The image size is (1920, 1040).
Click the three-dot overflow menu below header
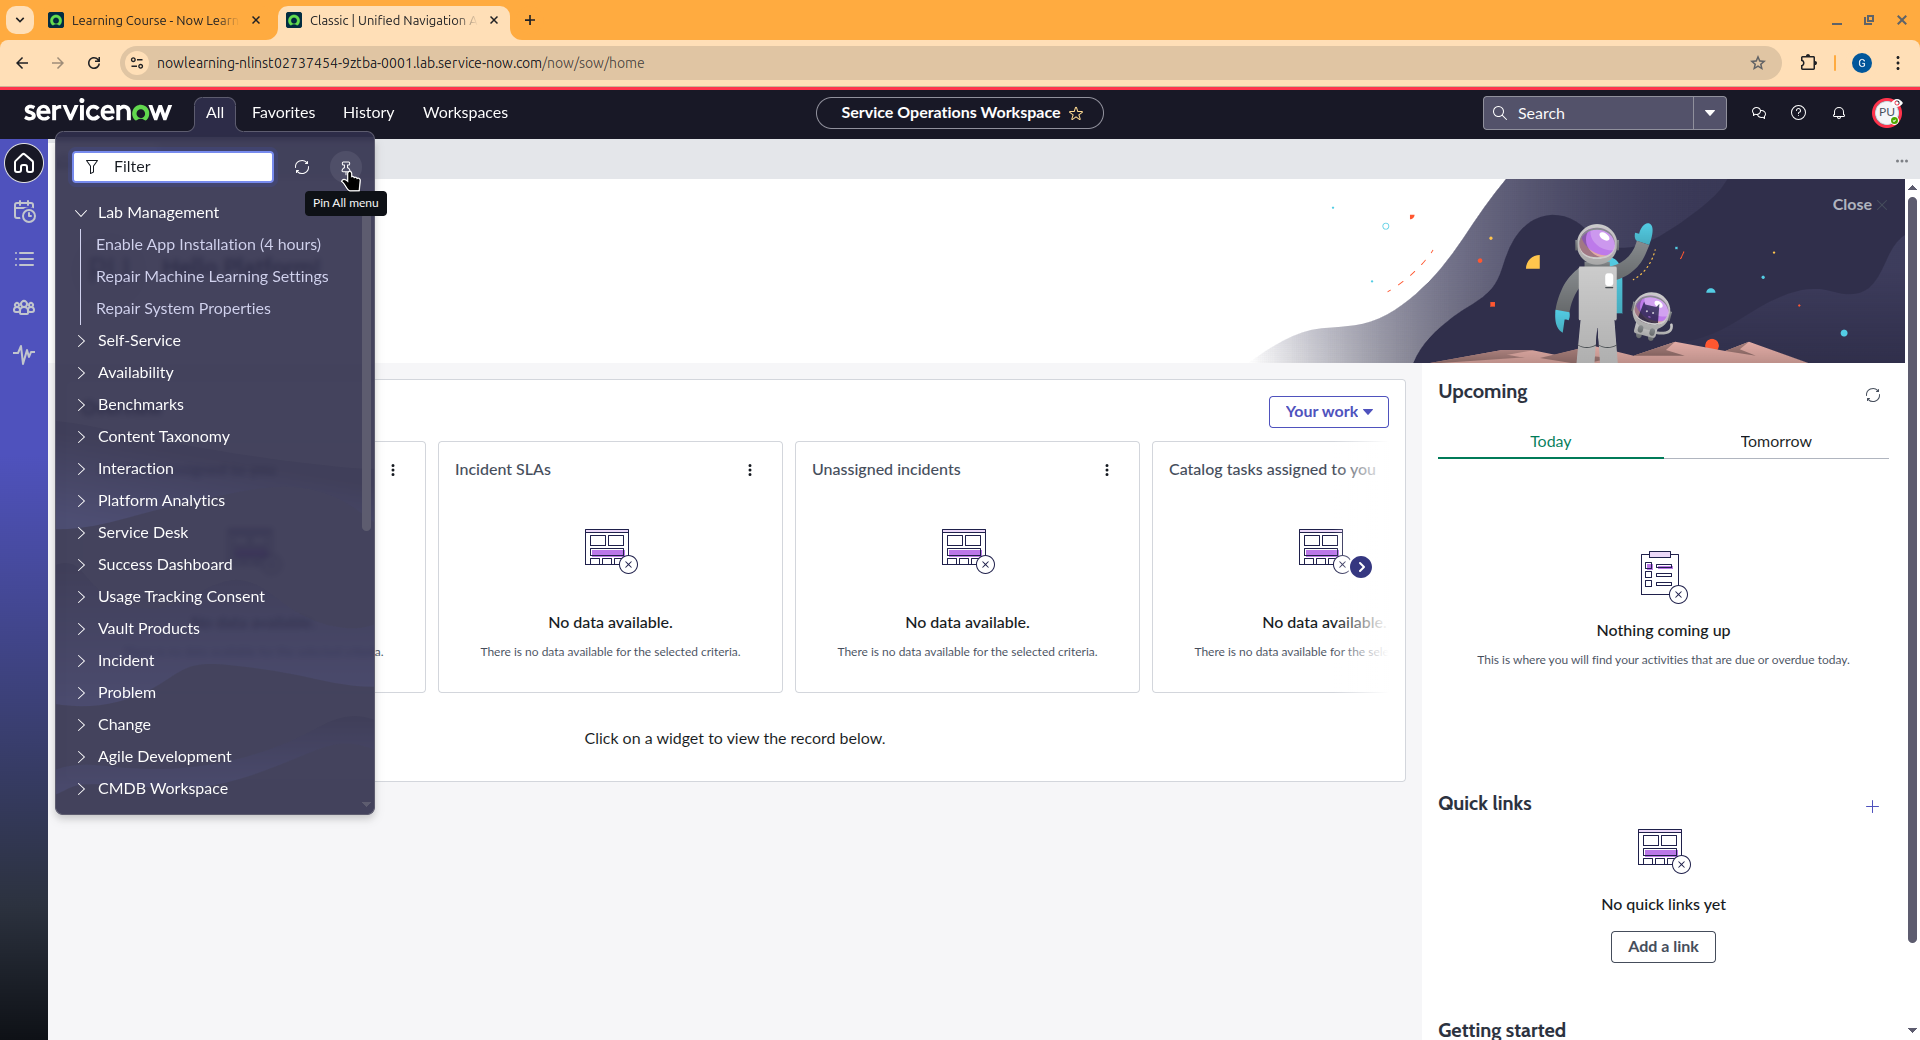[1901, 161]
